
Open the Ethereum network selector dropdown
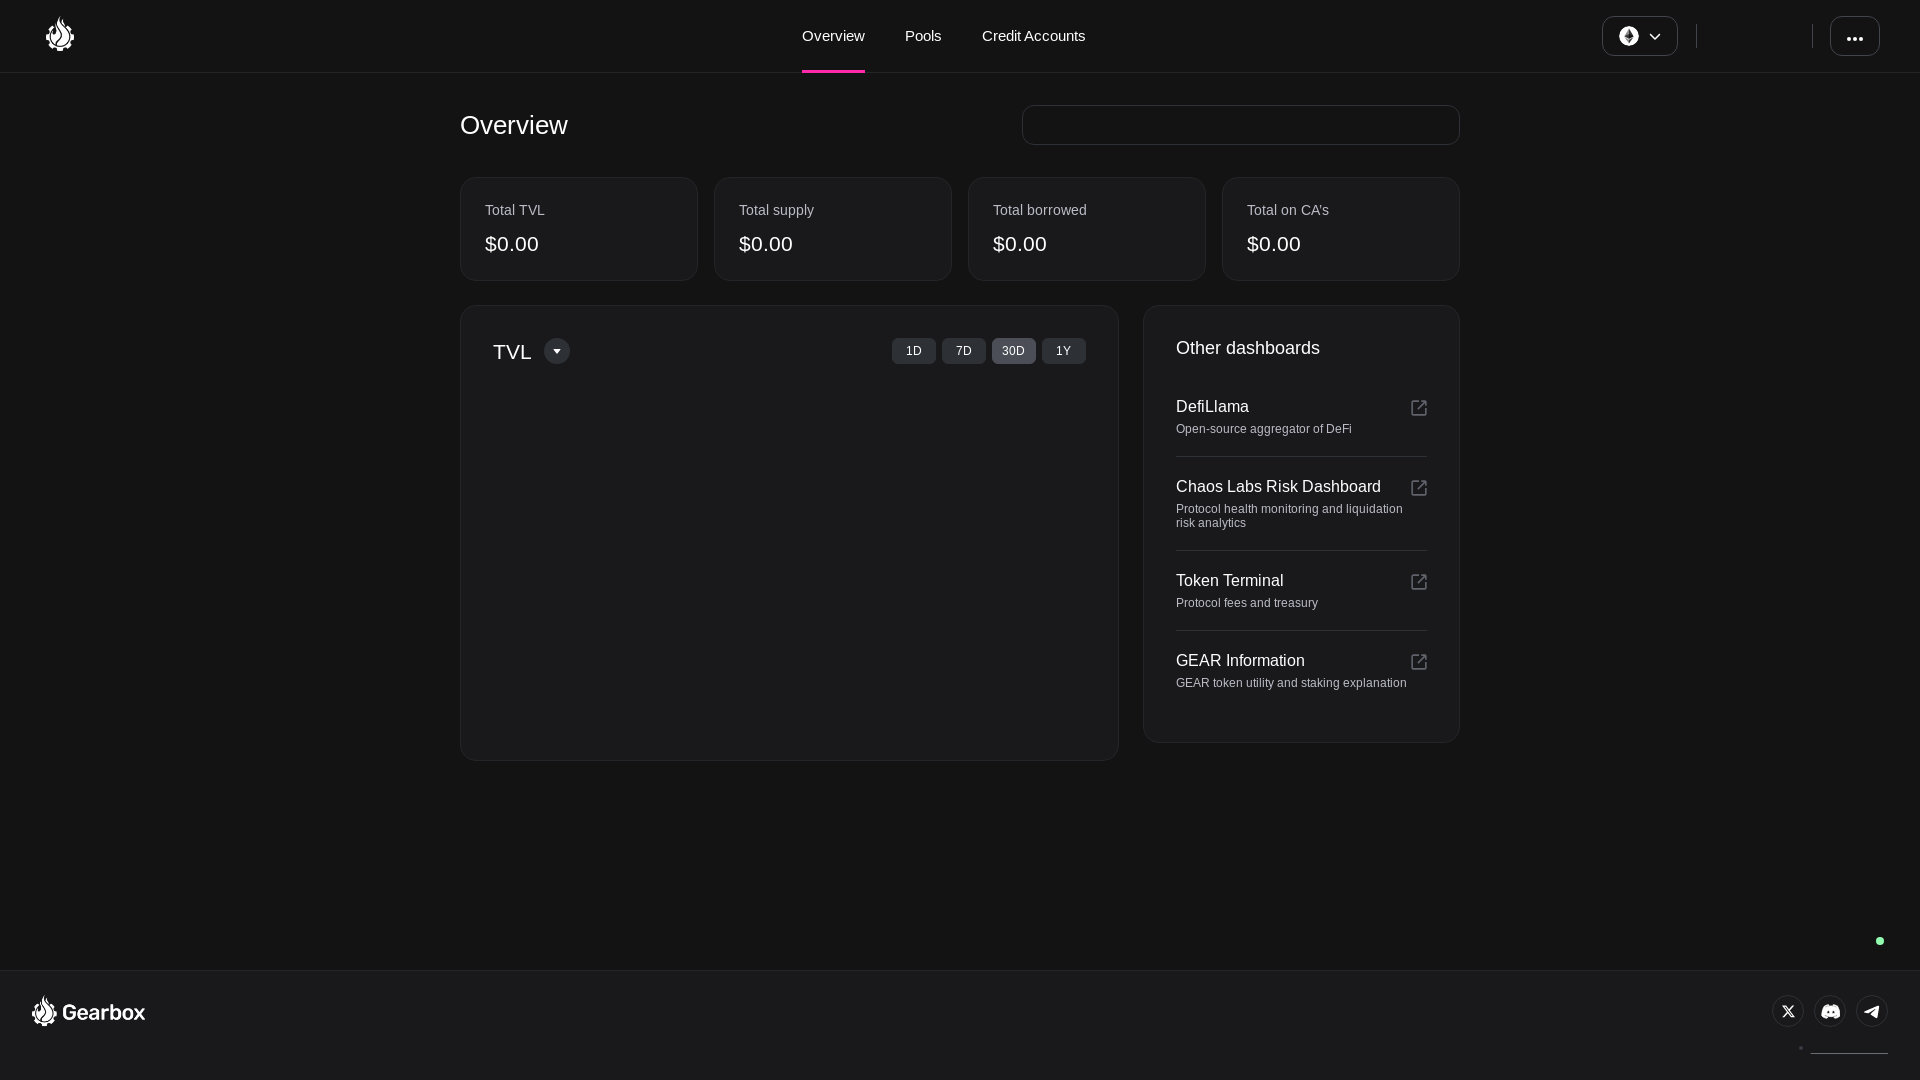coord(1639,36)
